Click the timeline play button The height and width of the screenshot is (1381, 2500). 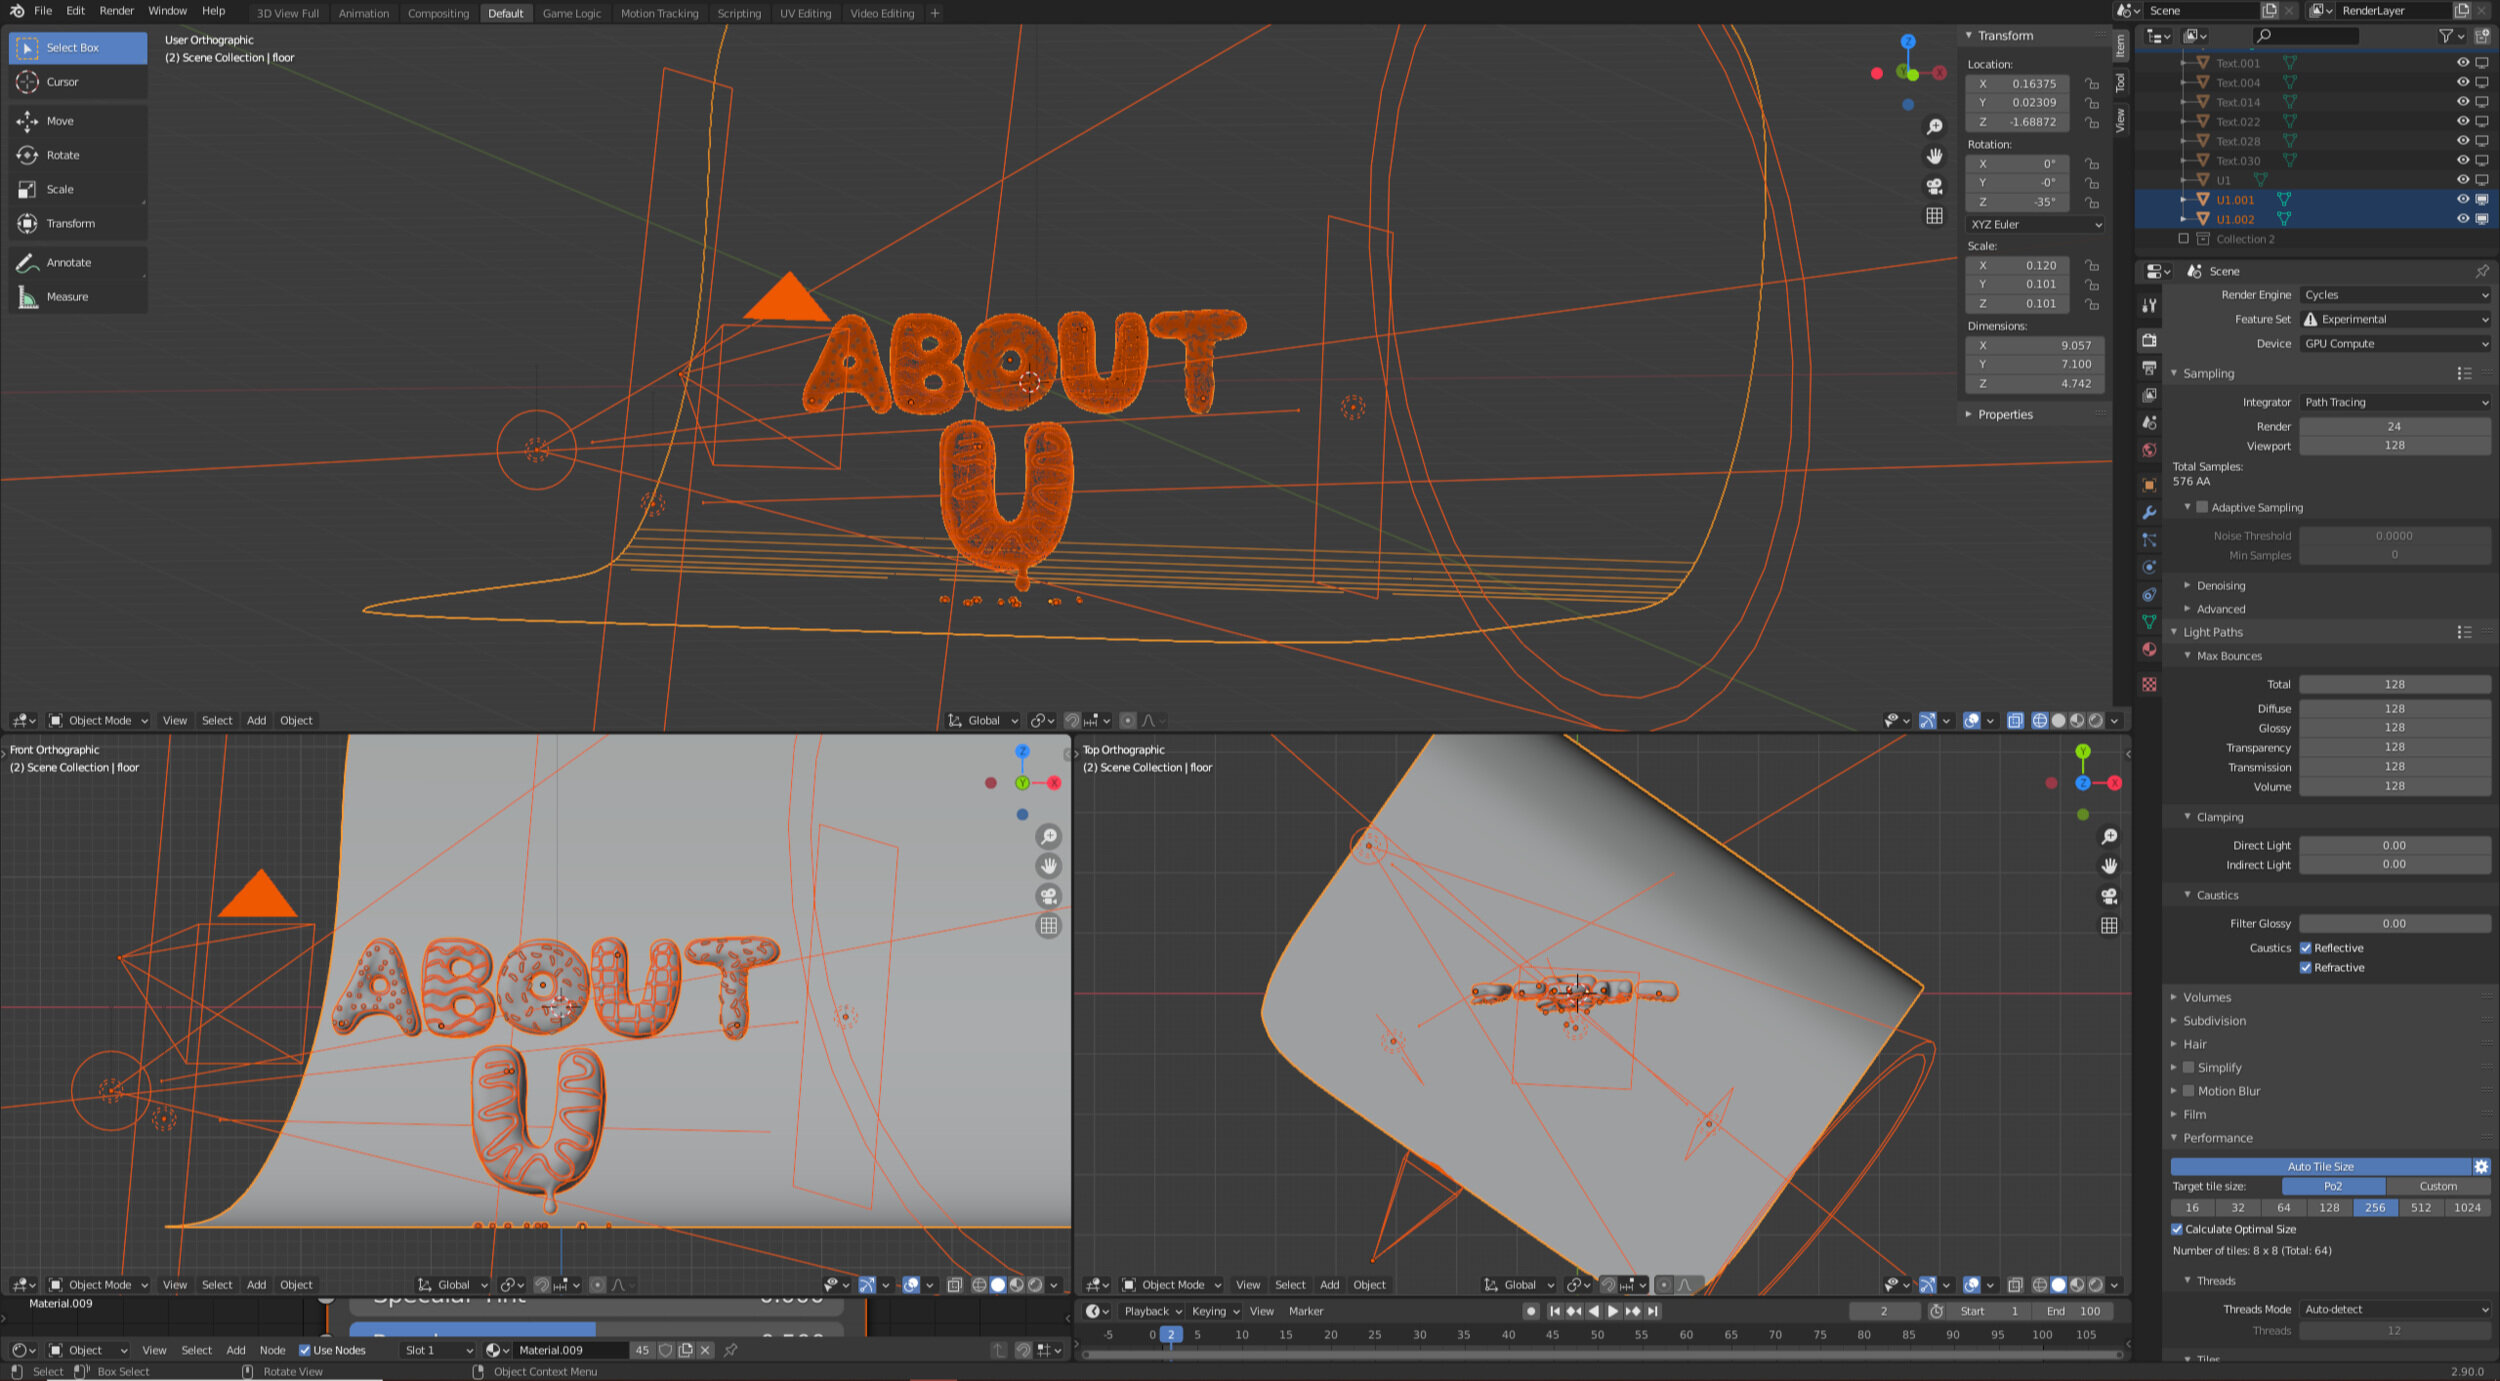(x=1612, y=1311)
